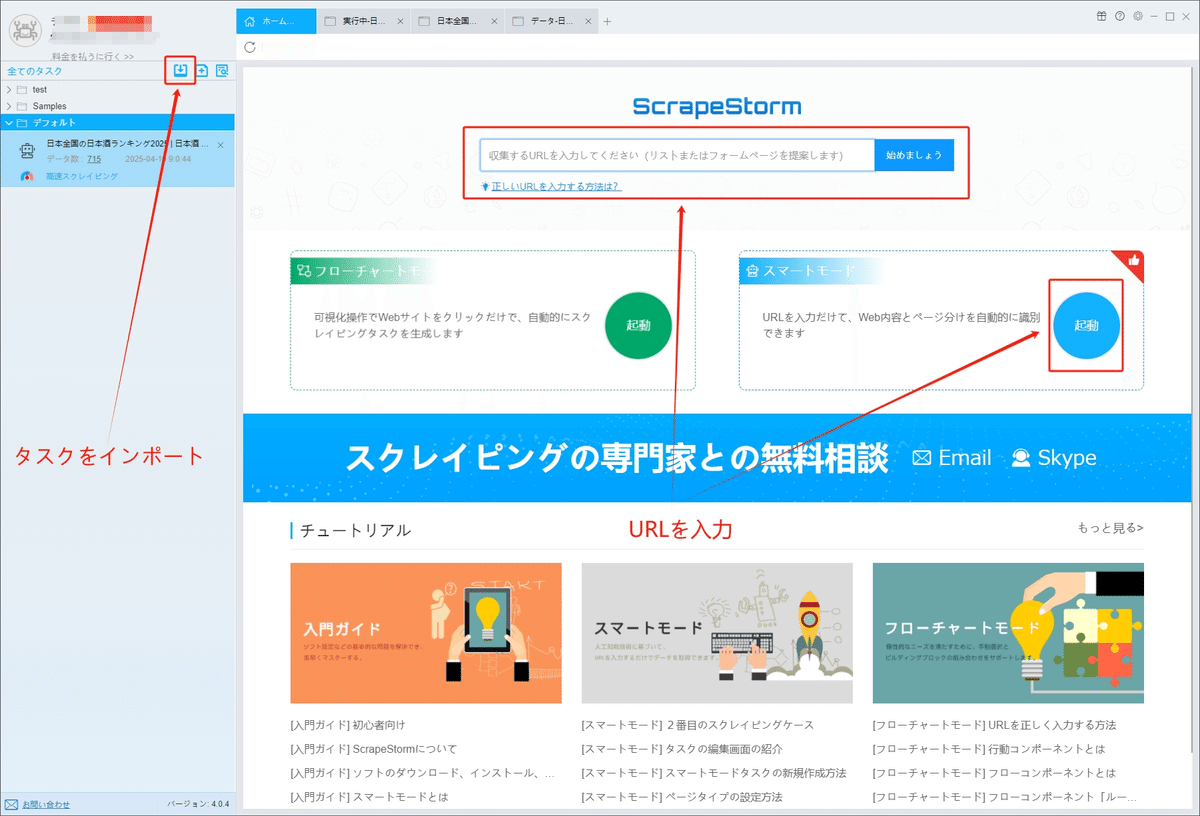This screenshot has height=816, width=1200.
Task: Select the sake ranking task title
Action: tap(128, 144)
